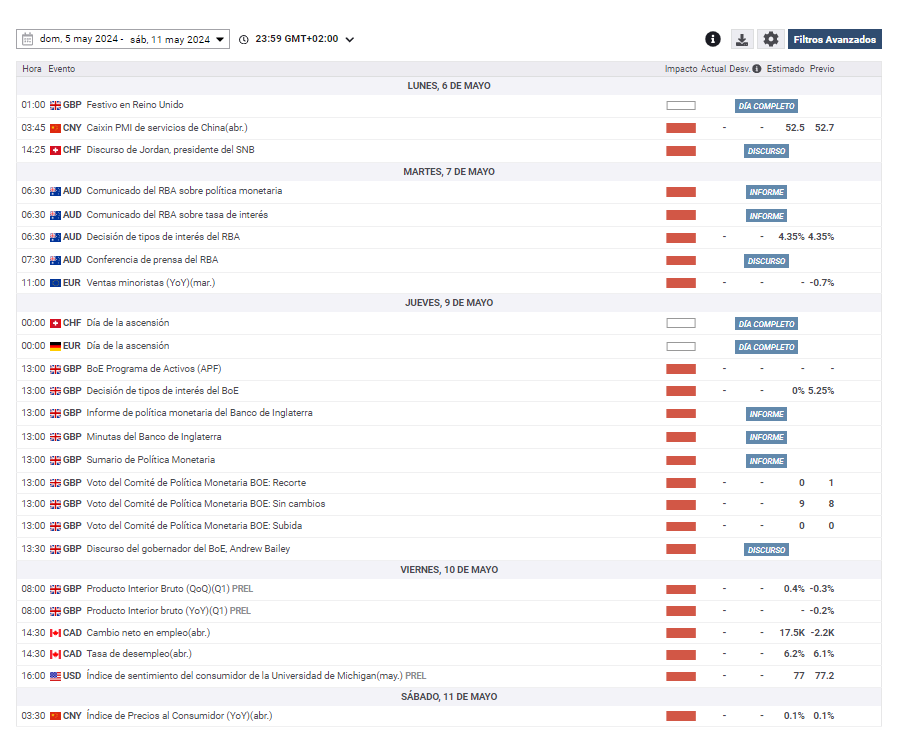The width and height of the screenshot is (898, 730).
Task: Click the info icon in the top toolbar
Action: pos(713,39)
